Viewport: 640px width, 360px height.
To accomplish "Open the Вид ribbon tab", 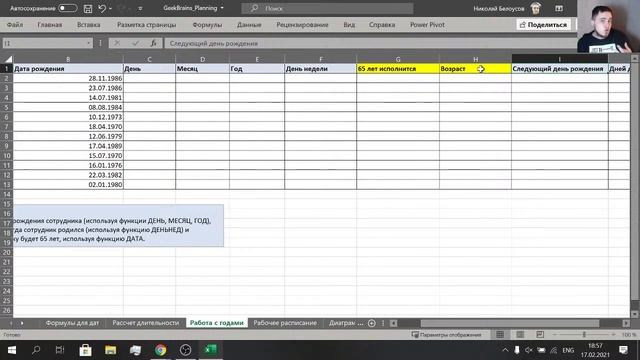I will pos(349,24).
